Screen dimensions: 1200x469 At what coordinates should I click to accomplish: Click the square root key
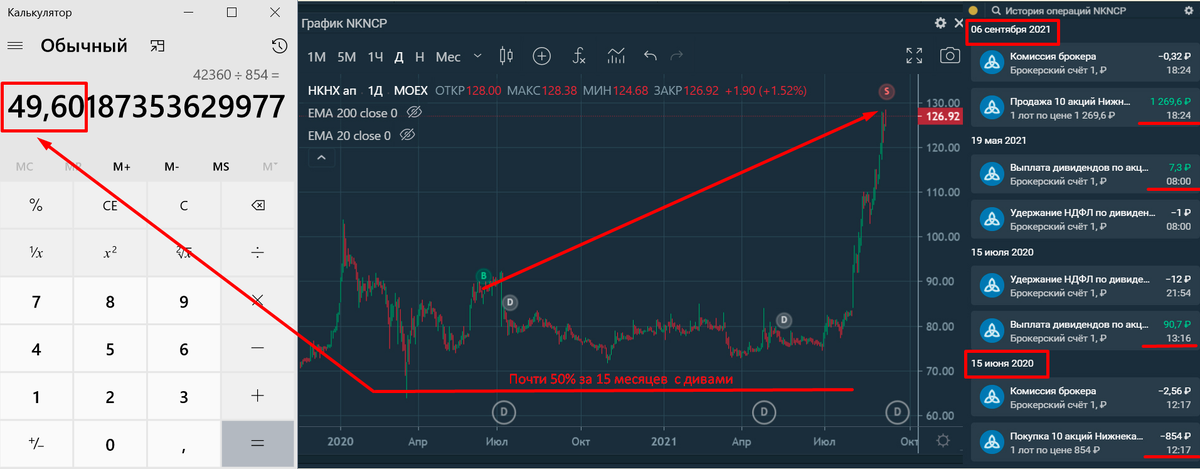coord(184,253)
